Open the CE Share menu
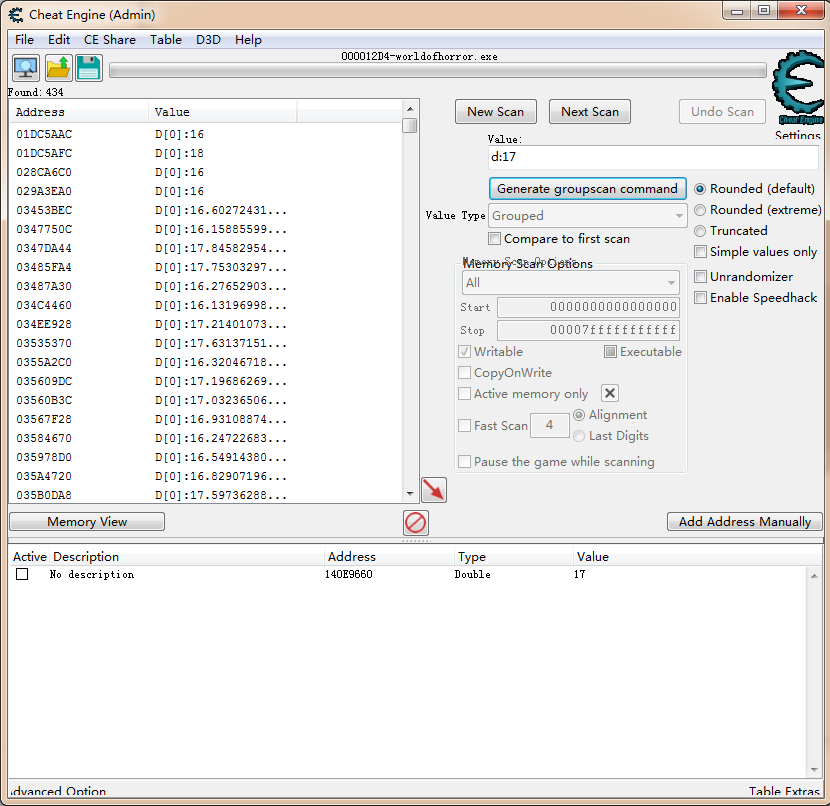This screenshot has height=806, width=830. click(x=110, y=40)
